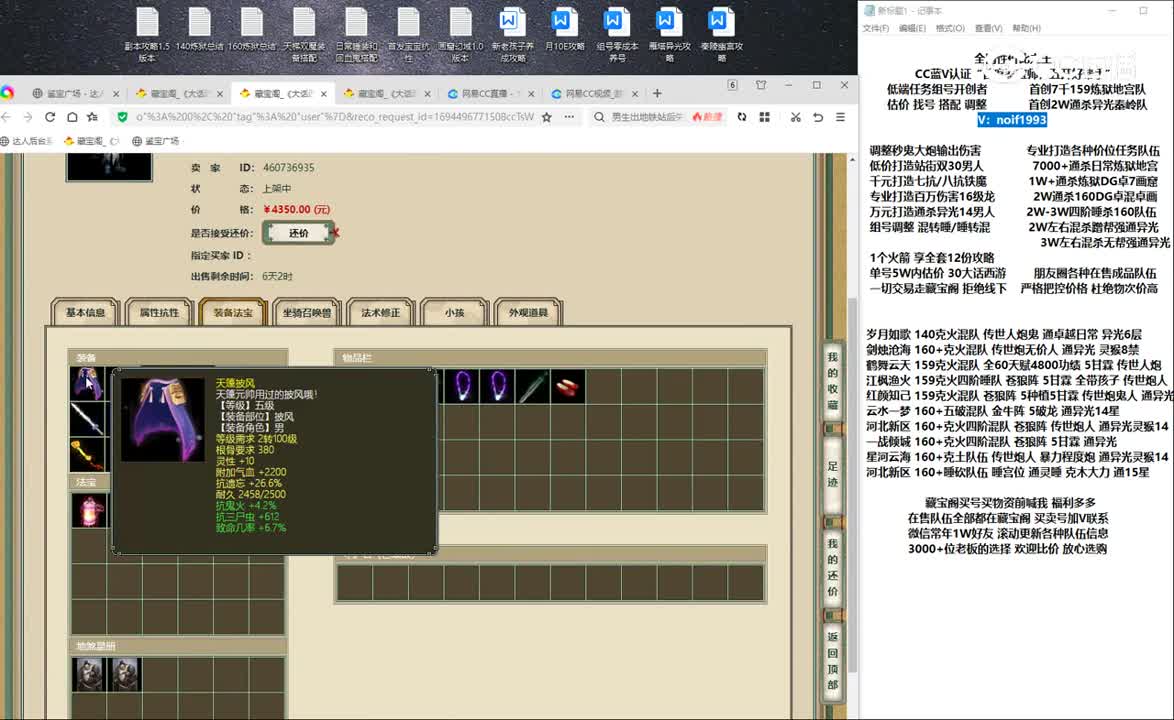This screenshot has width=1174, height=720.
Task: Go forward in the browser
Action: tap(28, 117)
